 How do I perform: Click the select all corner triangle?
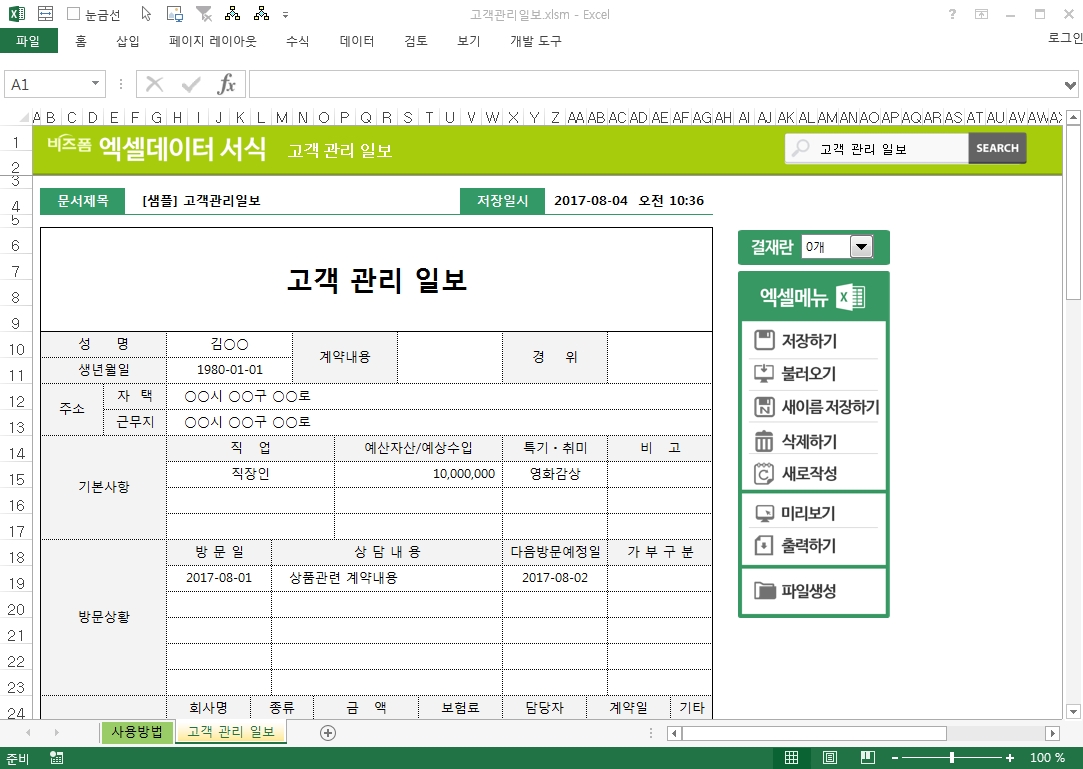[24, 117]
